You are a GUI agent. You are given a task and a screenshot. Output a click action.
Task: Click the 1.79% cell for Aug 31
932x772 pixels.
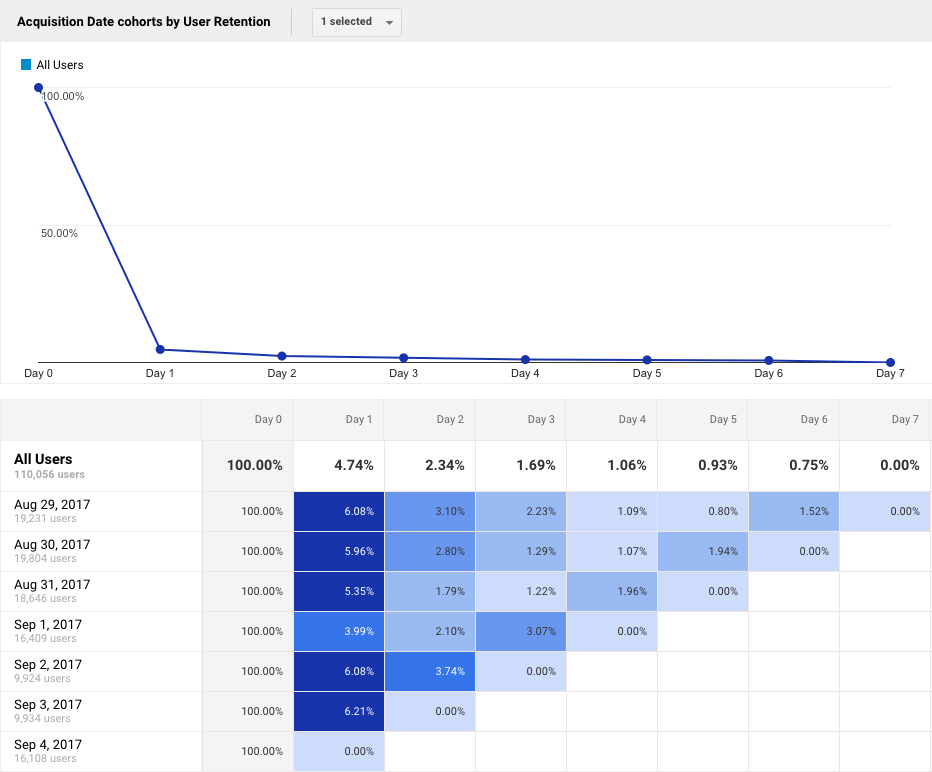(430, 591)
